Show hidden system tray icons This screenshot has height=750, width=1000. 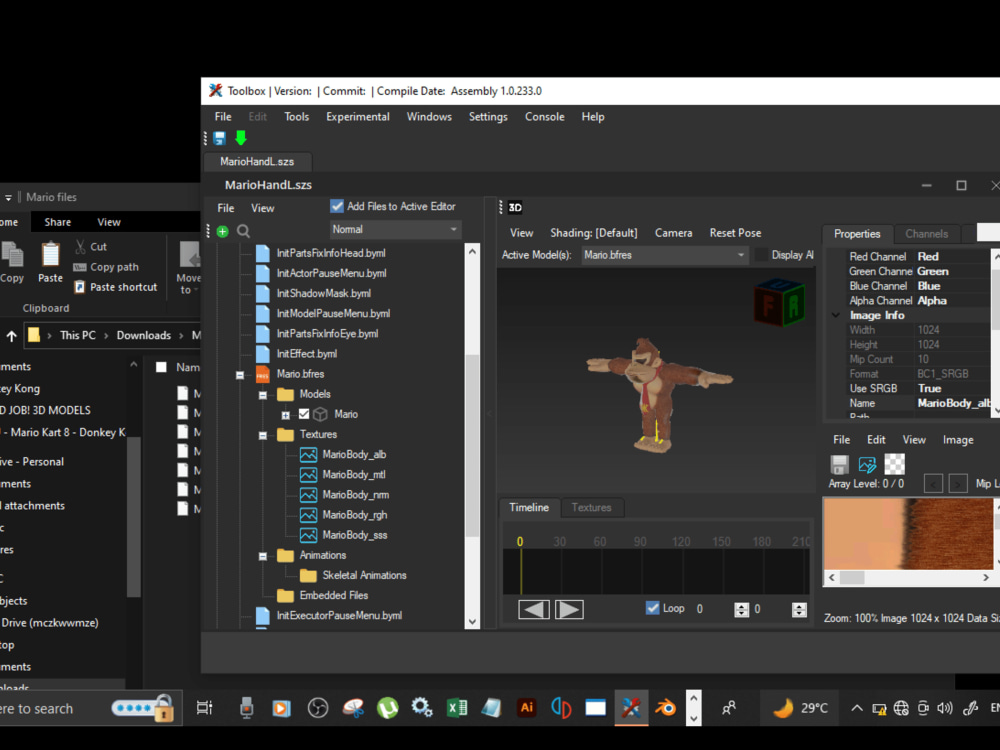click(x=857, y=708)
